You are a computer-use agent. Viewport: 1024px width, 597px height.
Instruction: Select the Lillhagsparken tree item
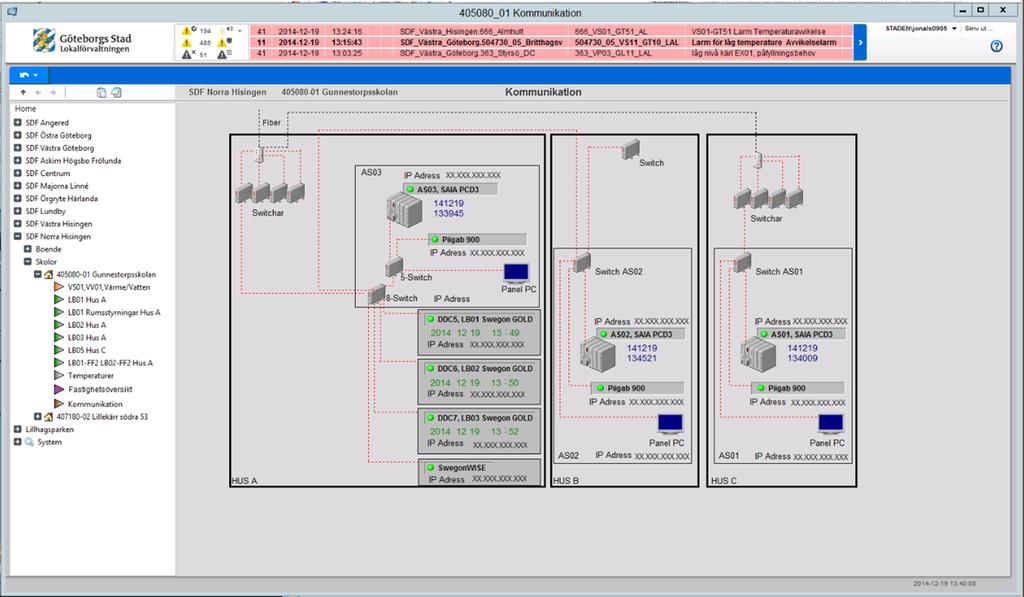(50, 429)
